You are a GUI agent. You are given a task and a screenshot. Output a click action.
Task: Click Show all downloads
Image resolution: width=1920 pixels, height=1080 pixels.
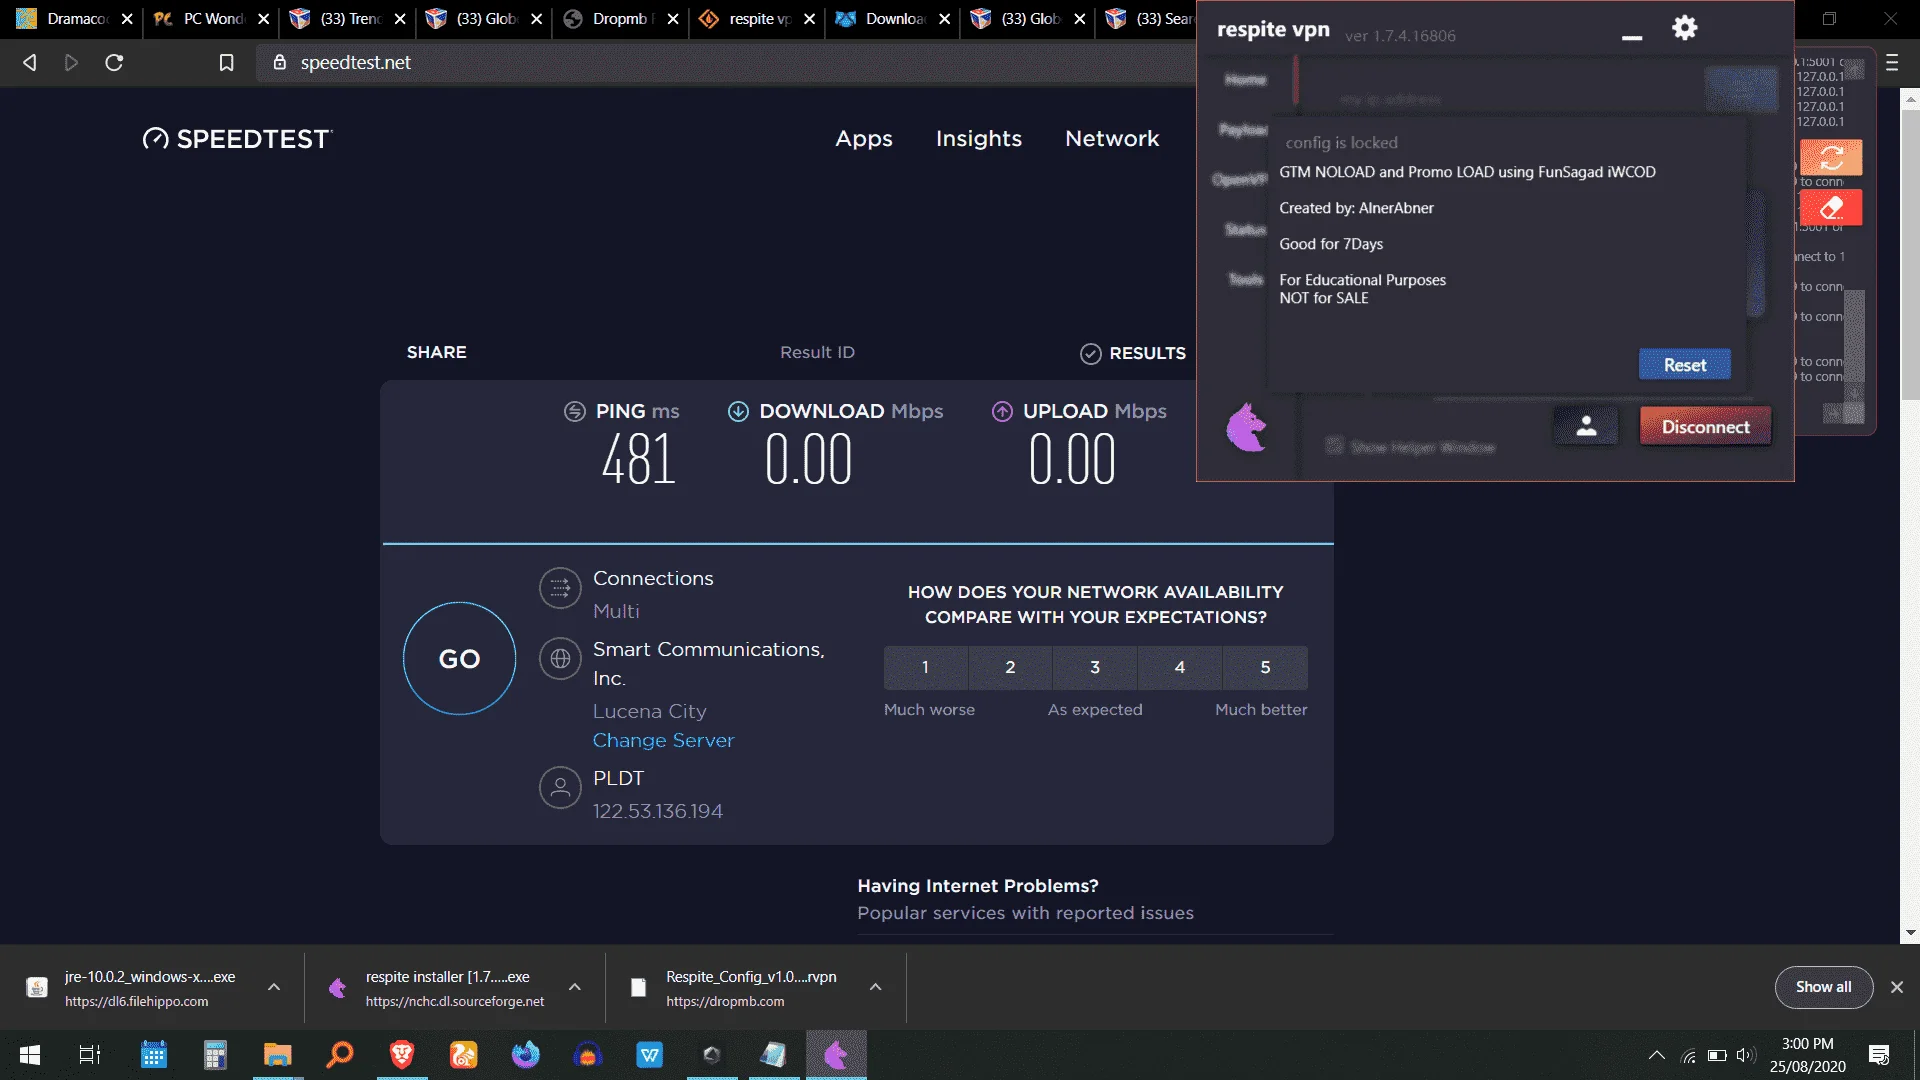(x=1823, y=987)
